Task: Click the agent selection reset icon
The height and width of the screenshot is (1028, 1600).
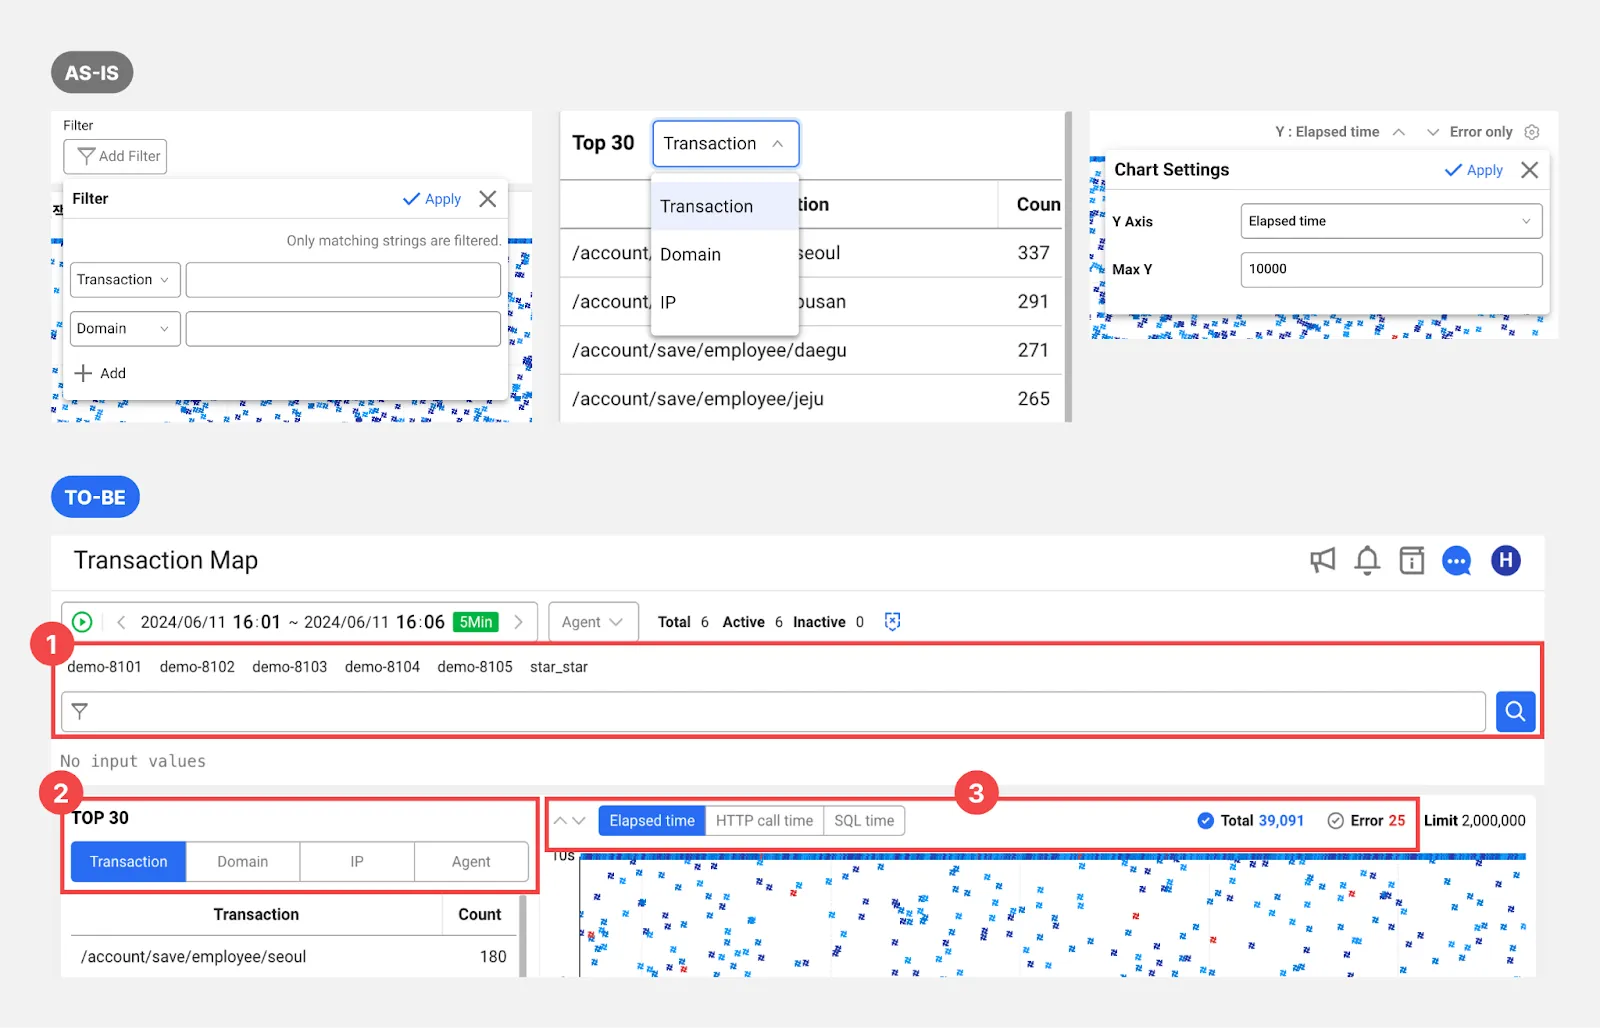Action: click(x=893, y=622)
